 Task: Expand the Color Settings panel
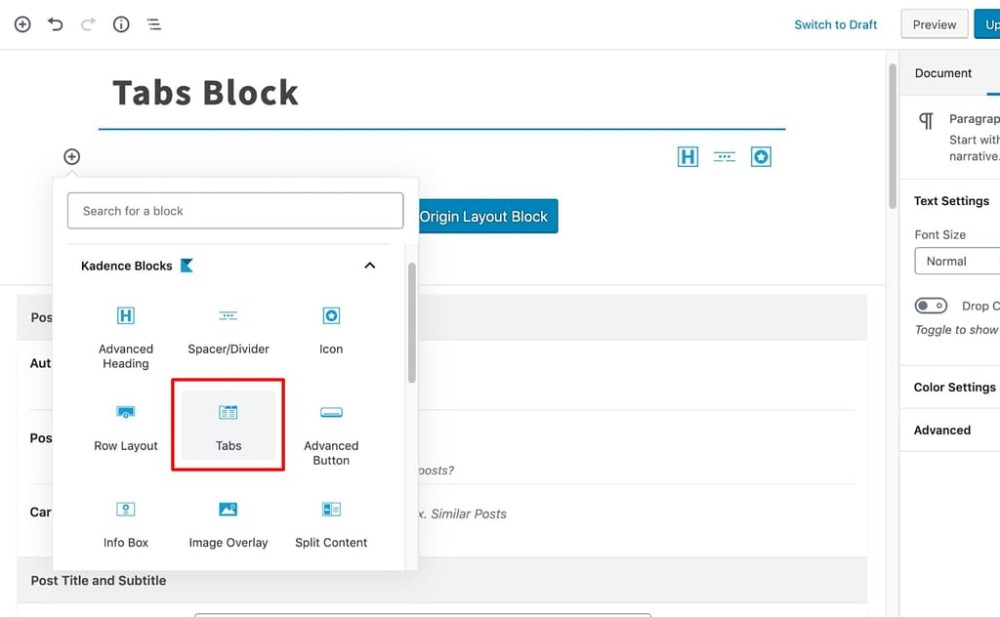coord(955,387)
